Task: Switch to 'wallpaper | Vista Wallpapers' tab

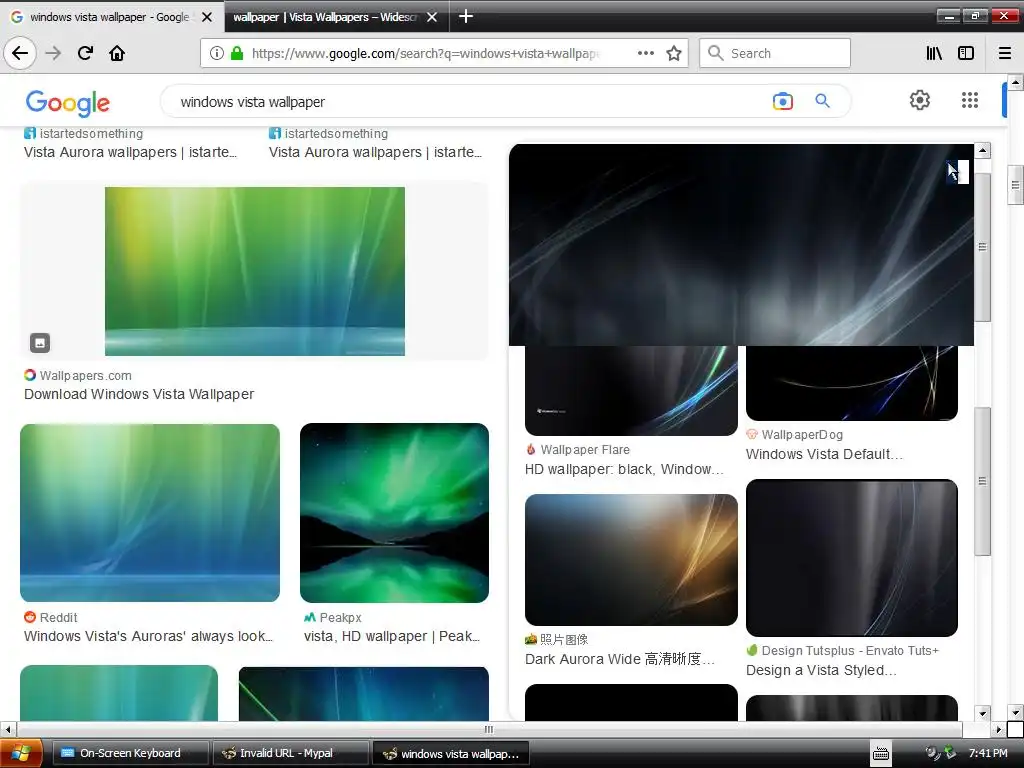Action: (325, 17)
